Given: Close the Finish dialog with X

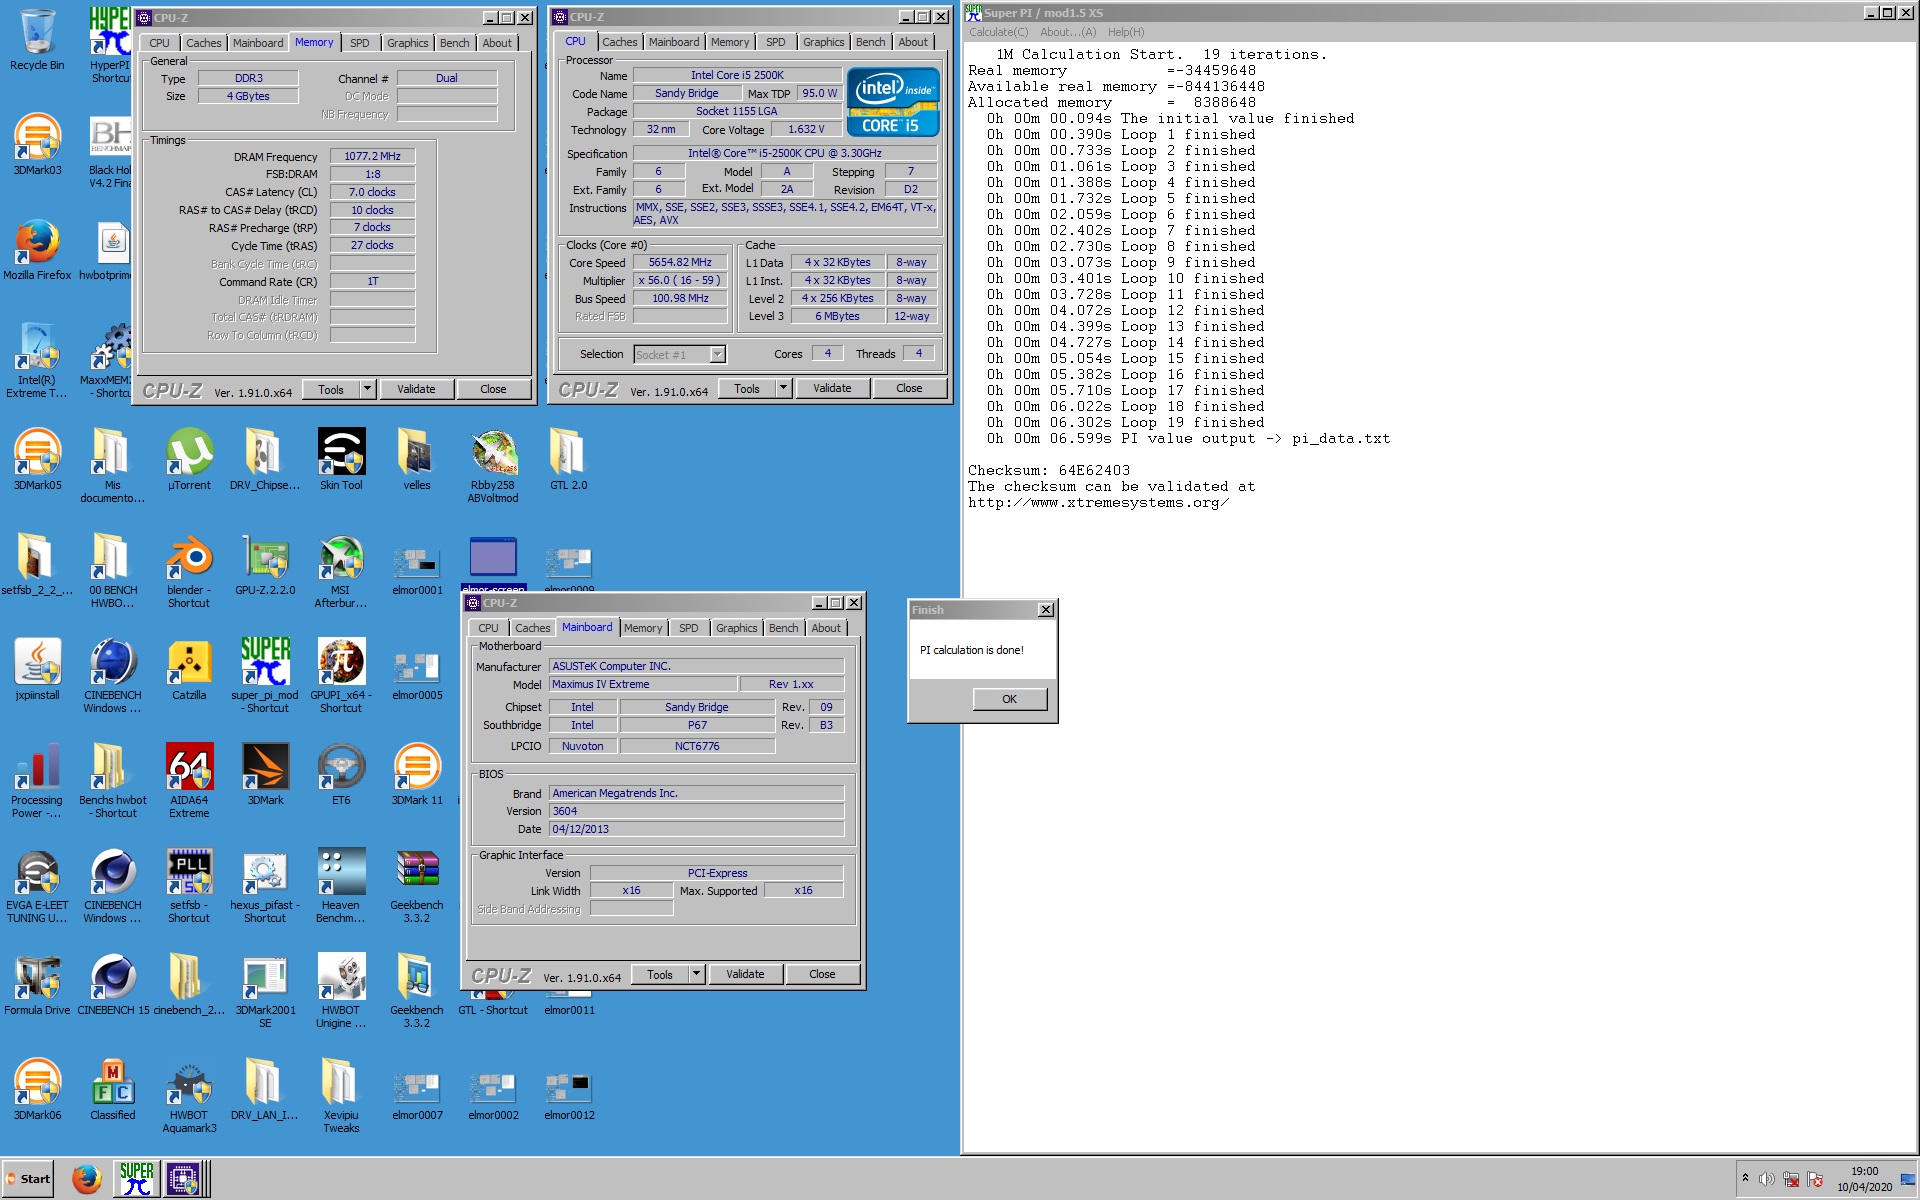Looking at the screenshot, I should [1045, 610].
